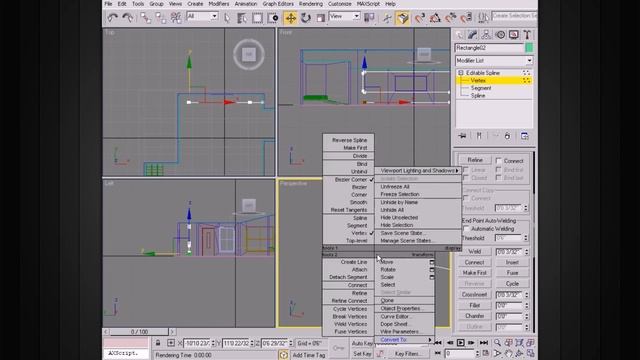The height and width of the screenshot is (360, 640).
Task: Toggle the Set Key mode button
Action: pyautogui.click(x=362, y=353)
